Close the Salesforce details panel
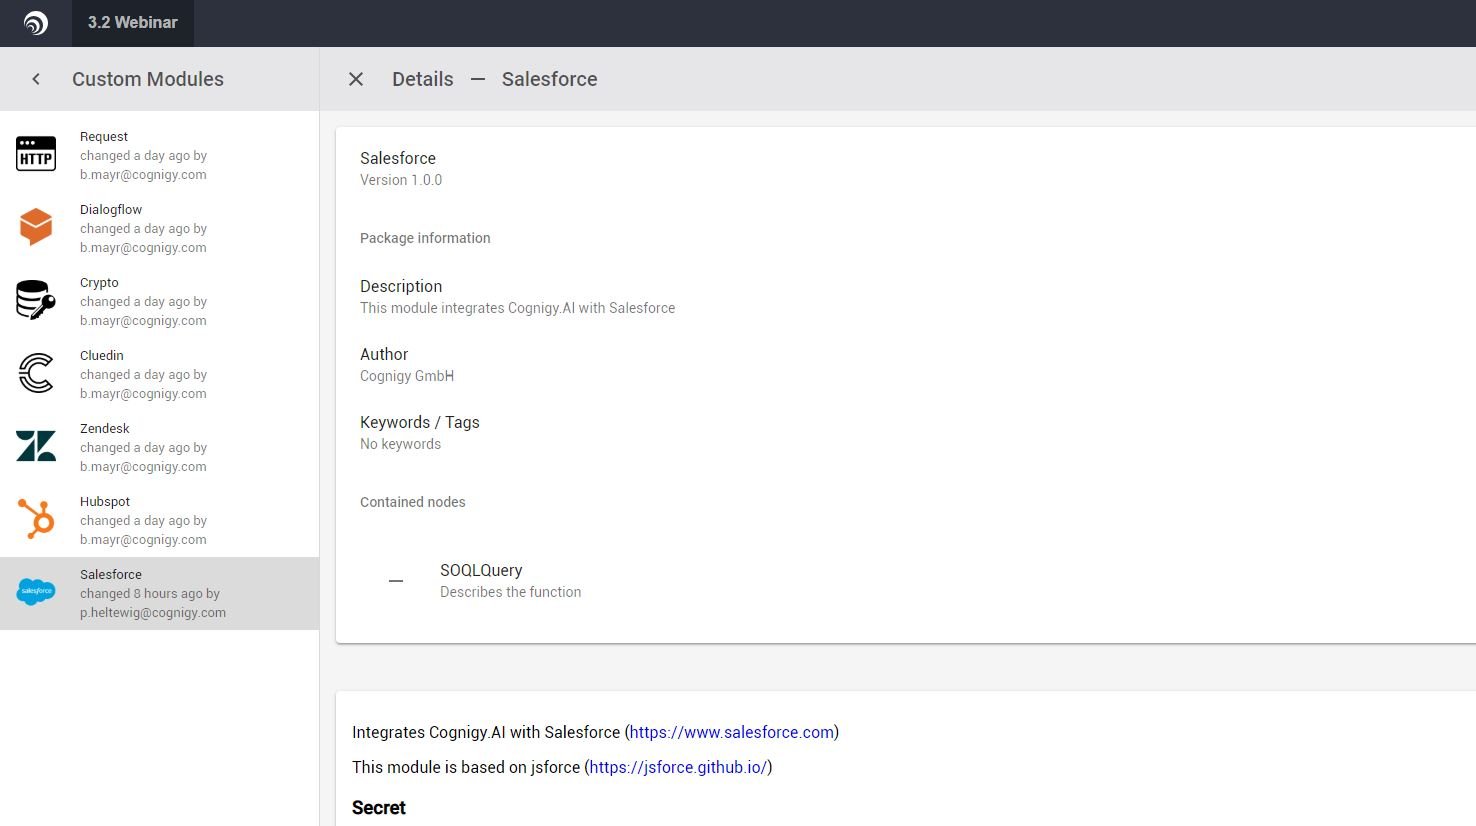The width and height of the screenshot is (1476, 826). pos(356,79)
